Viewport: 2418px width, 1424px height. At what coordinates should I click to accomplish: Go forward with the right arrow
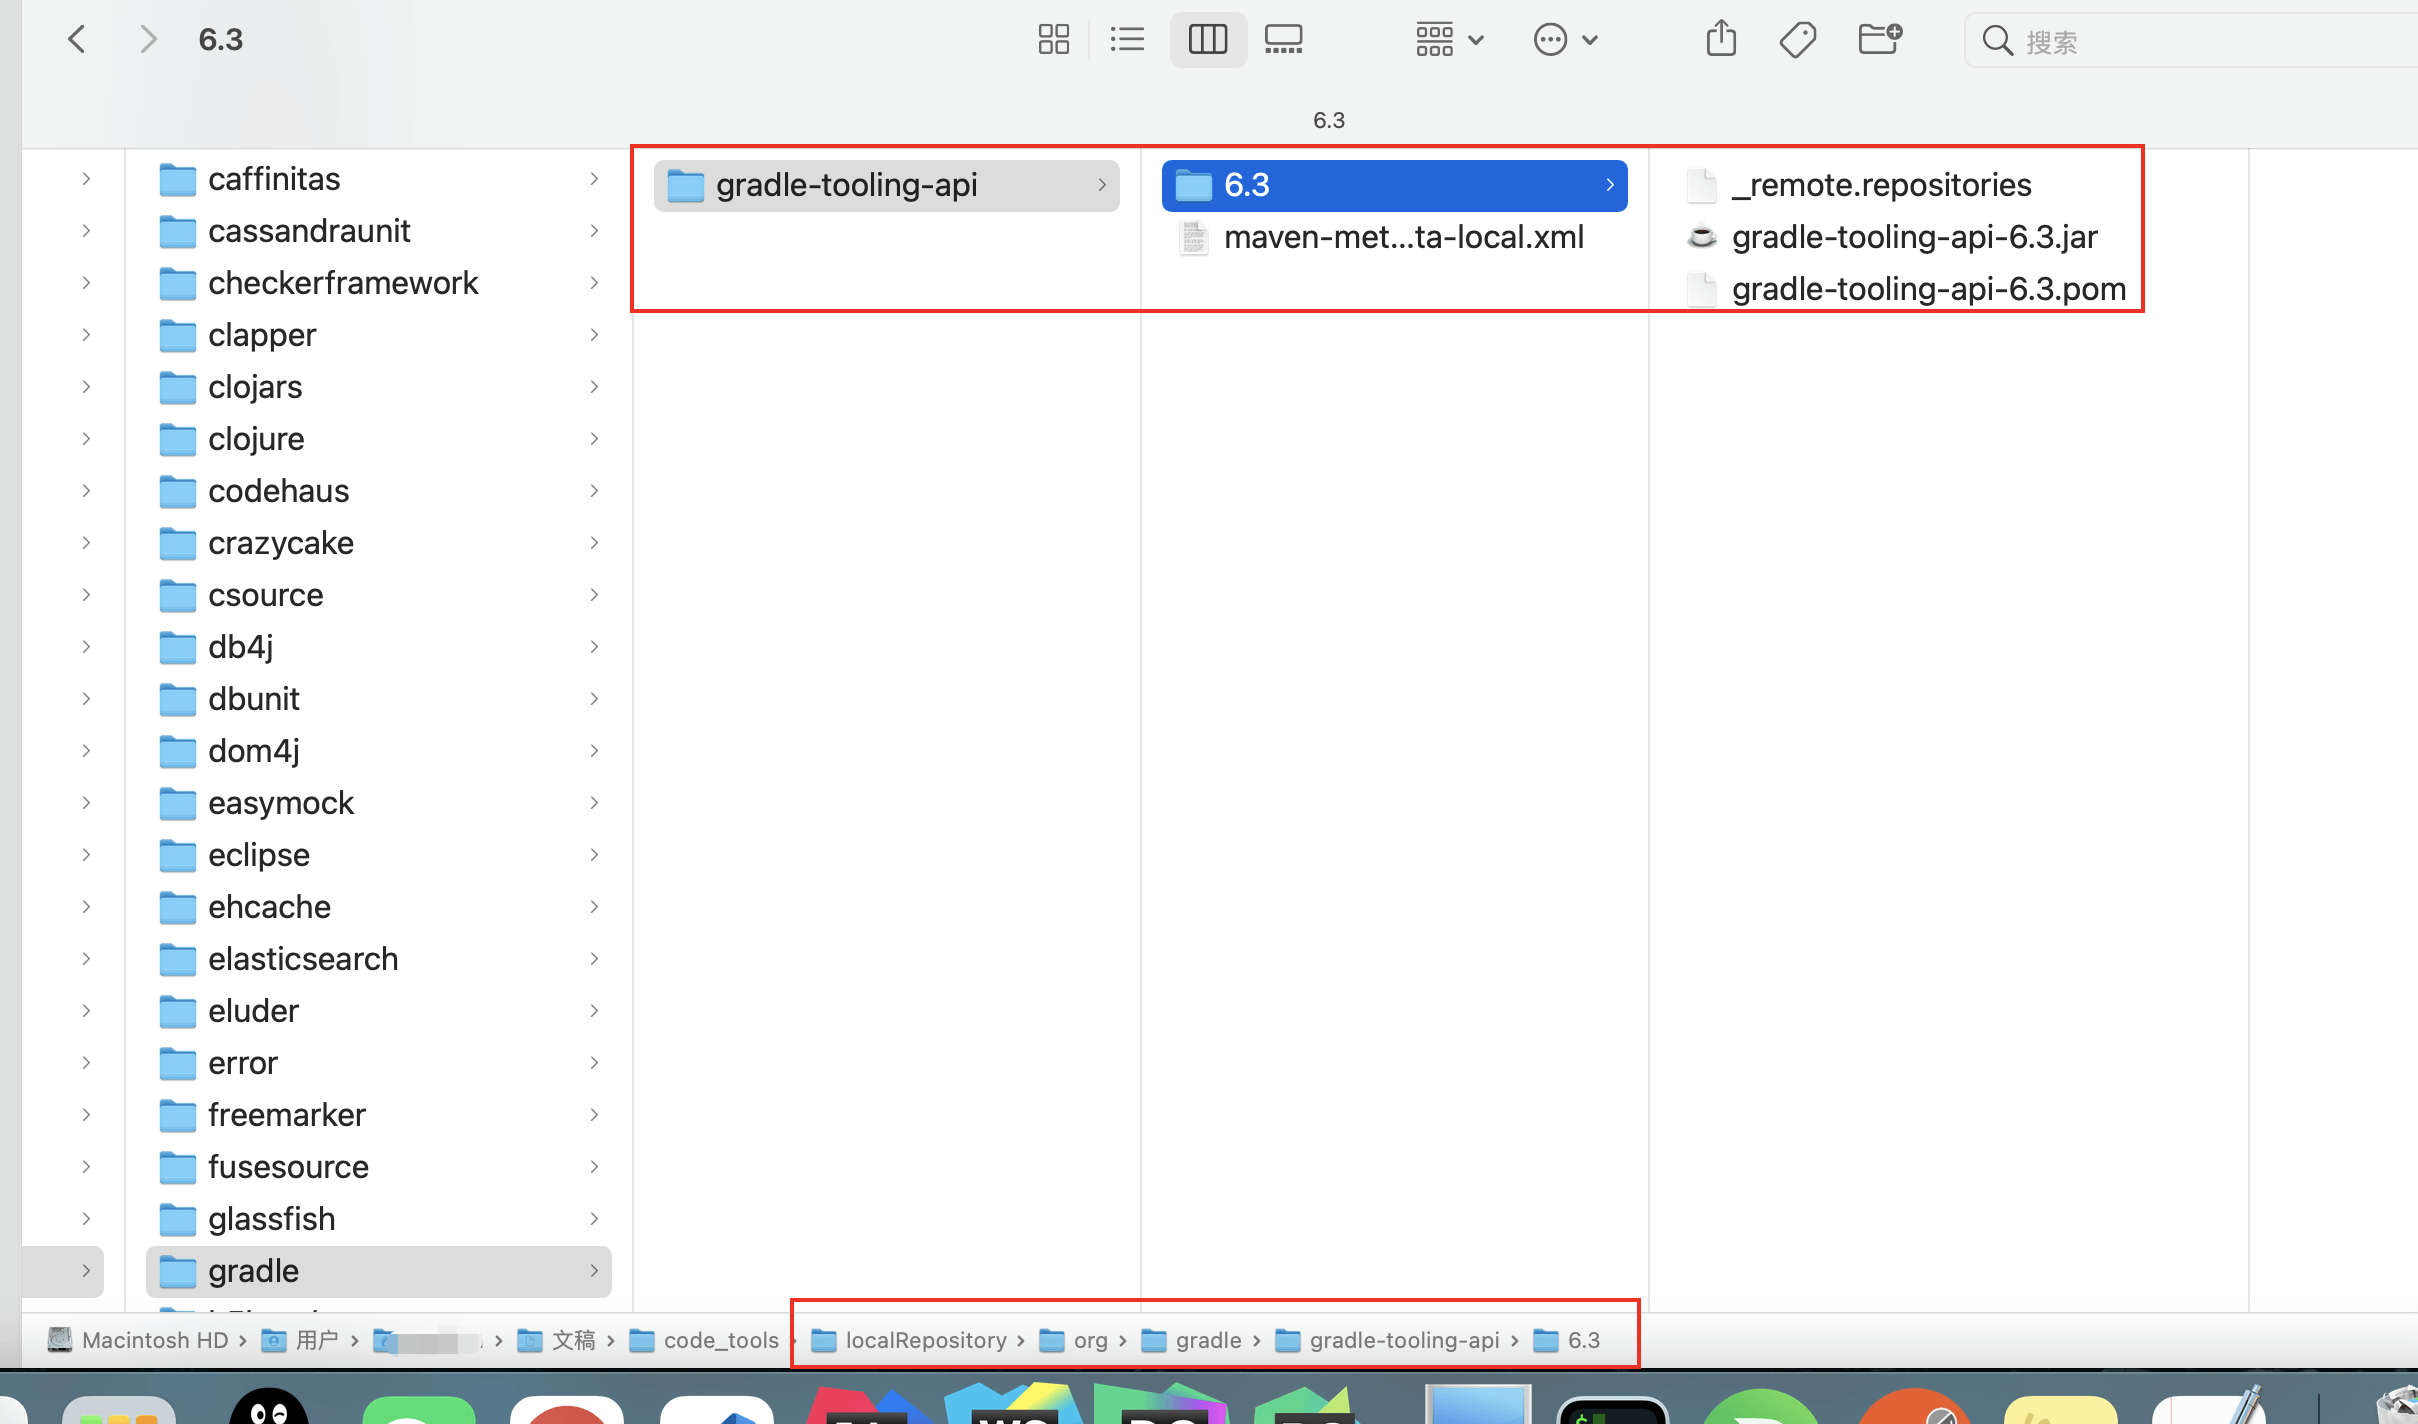tap(148, 40)
